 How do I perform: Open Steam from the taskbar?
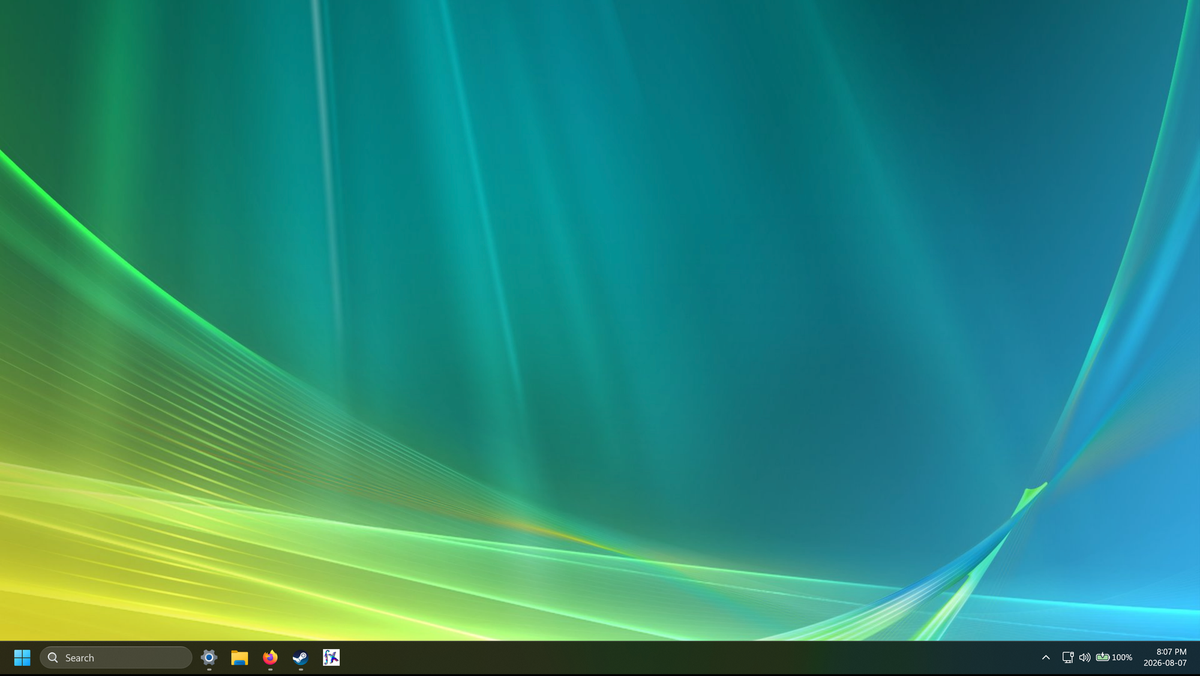coord(300,657)
